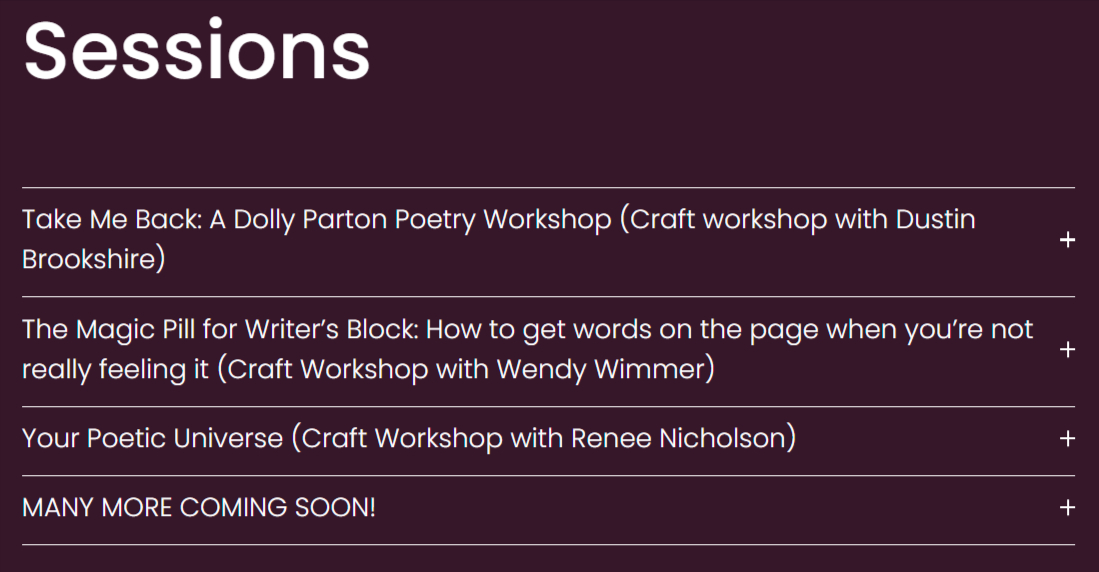Image resolution: width=1099 pixels, height=572 pixels.
Task: Click the Sessions heading
Action: (x=197, y=50)
